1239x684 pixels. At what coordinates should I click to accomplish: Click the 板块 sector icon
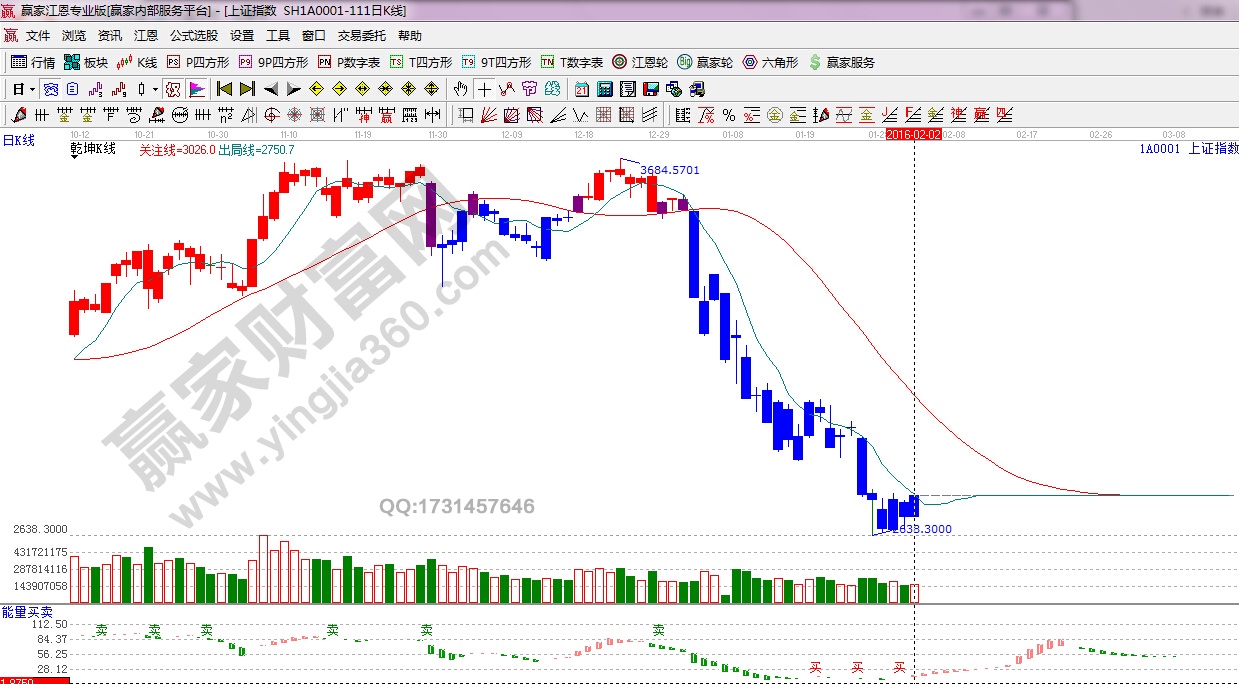85,62
